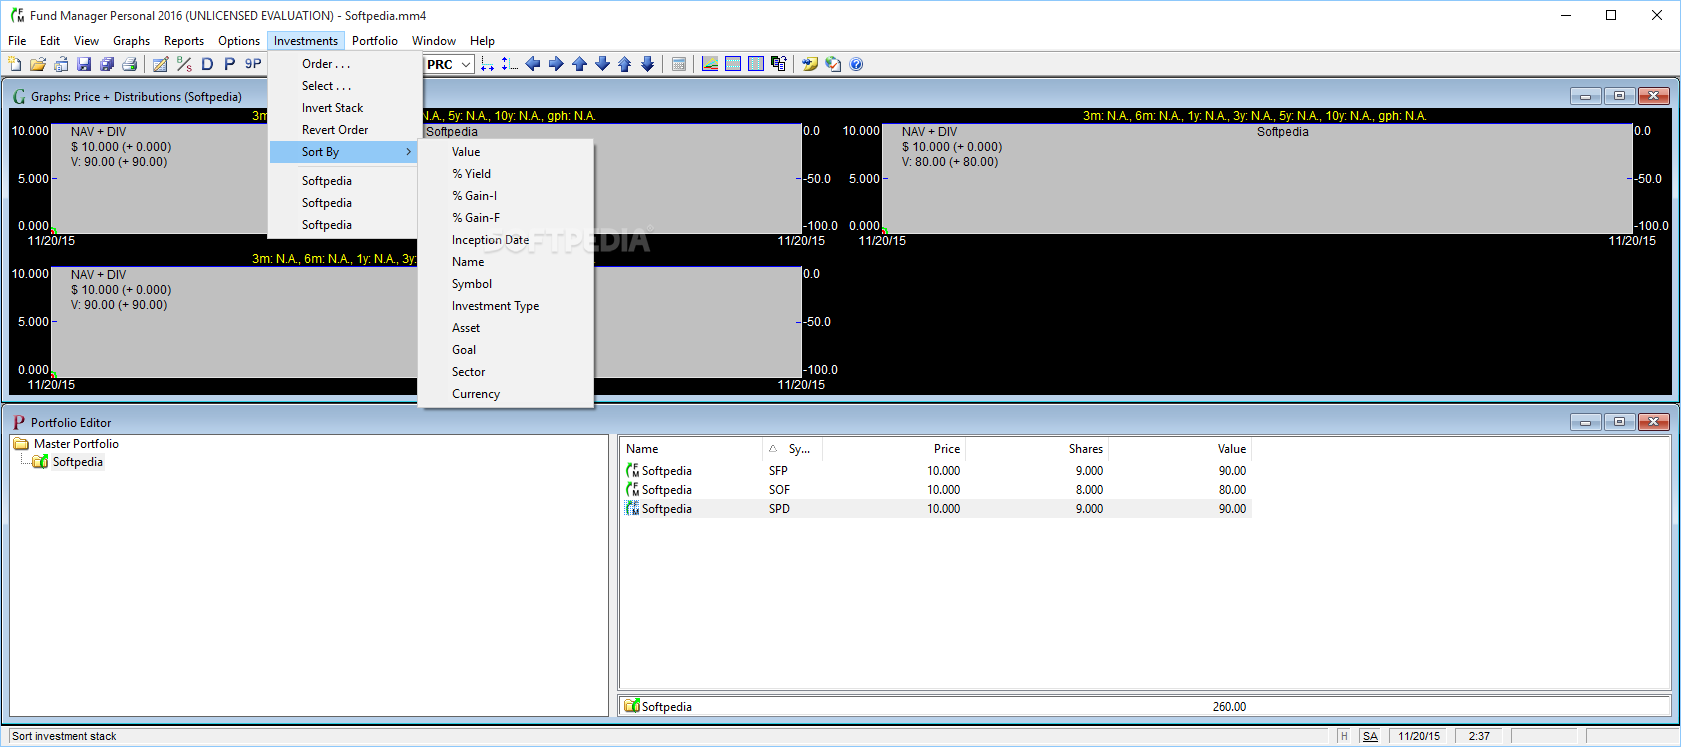The width and height of the screenshot is (1681, 747).
Task: Click the D toolbar icon
Action: (x=207, y=64)
